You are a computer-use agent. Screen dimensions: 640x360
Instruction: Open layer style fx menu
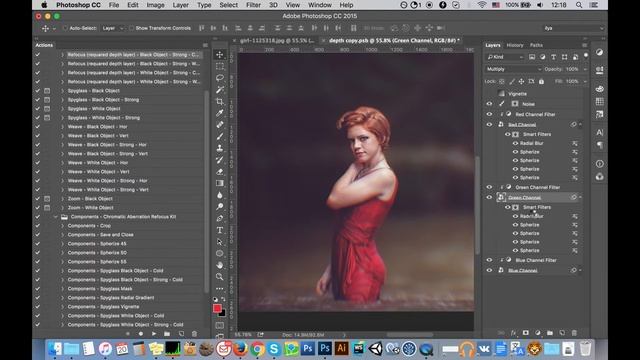(513, 333)
